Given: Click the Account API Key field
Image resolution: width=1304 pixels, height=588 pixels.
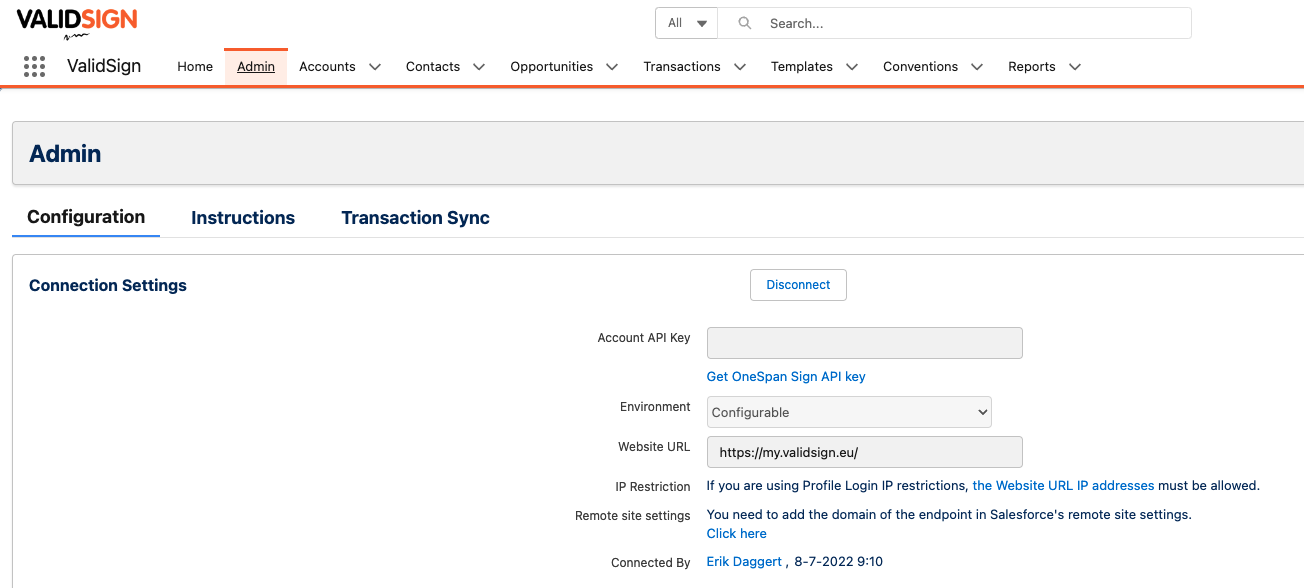Looking at the screenshot, I should pos(865,343).
